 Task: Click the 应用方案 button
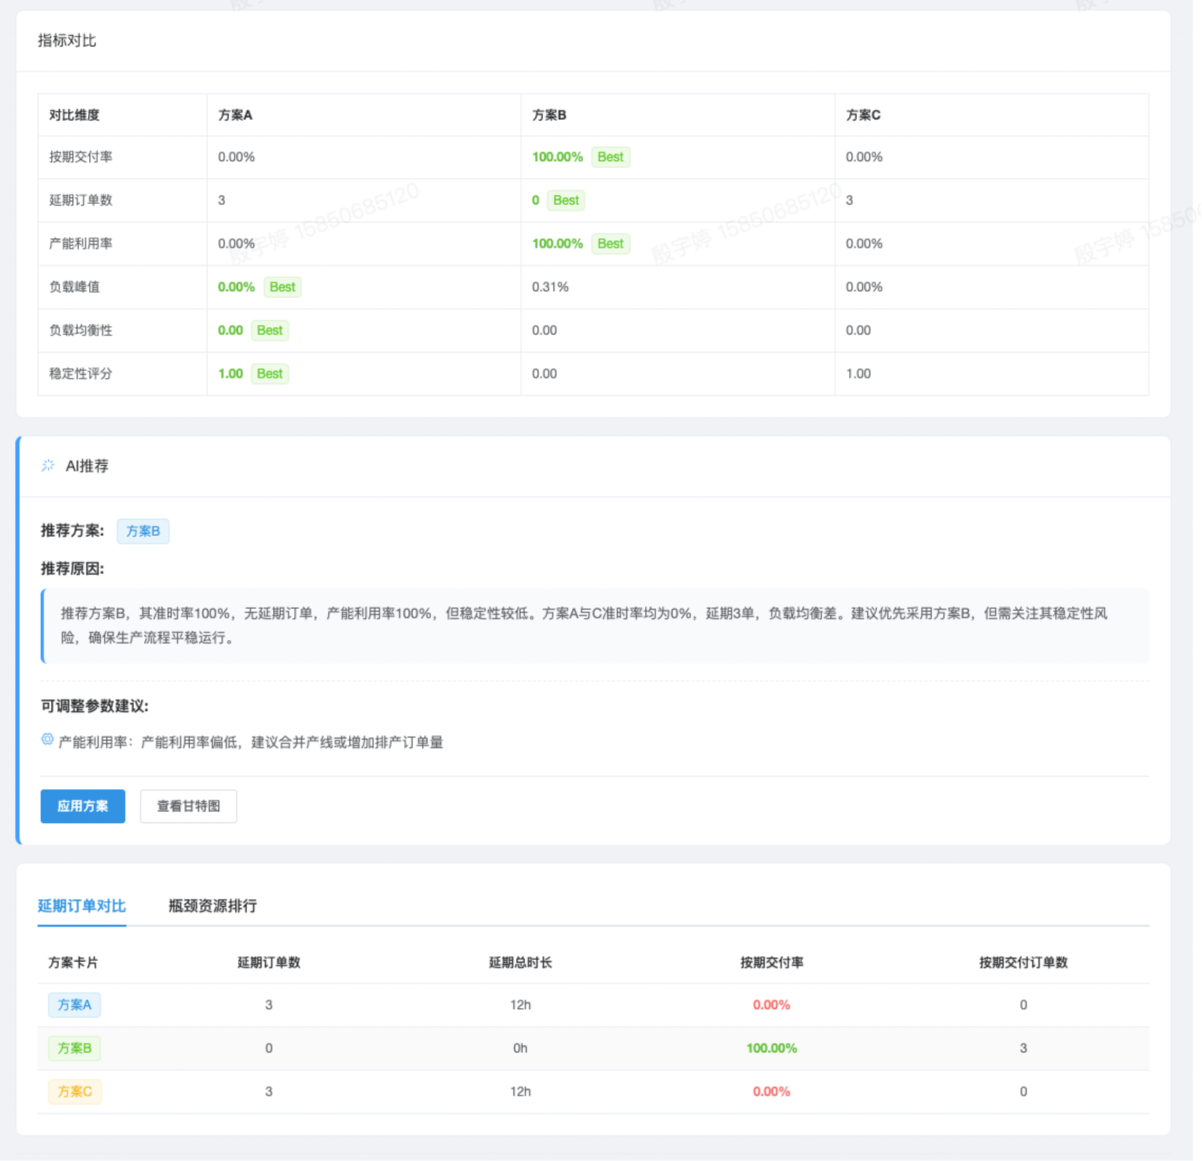click(x=83, y=806)
